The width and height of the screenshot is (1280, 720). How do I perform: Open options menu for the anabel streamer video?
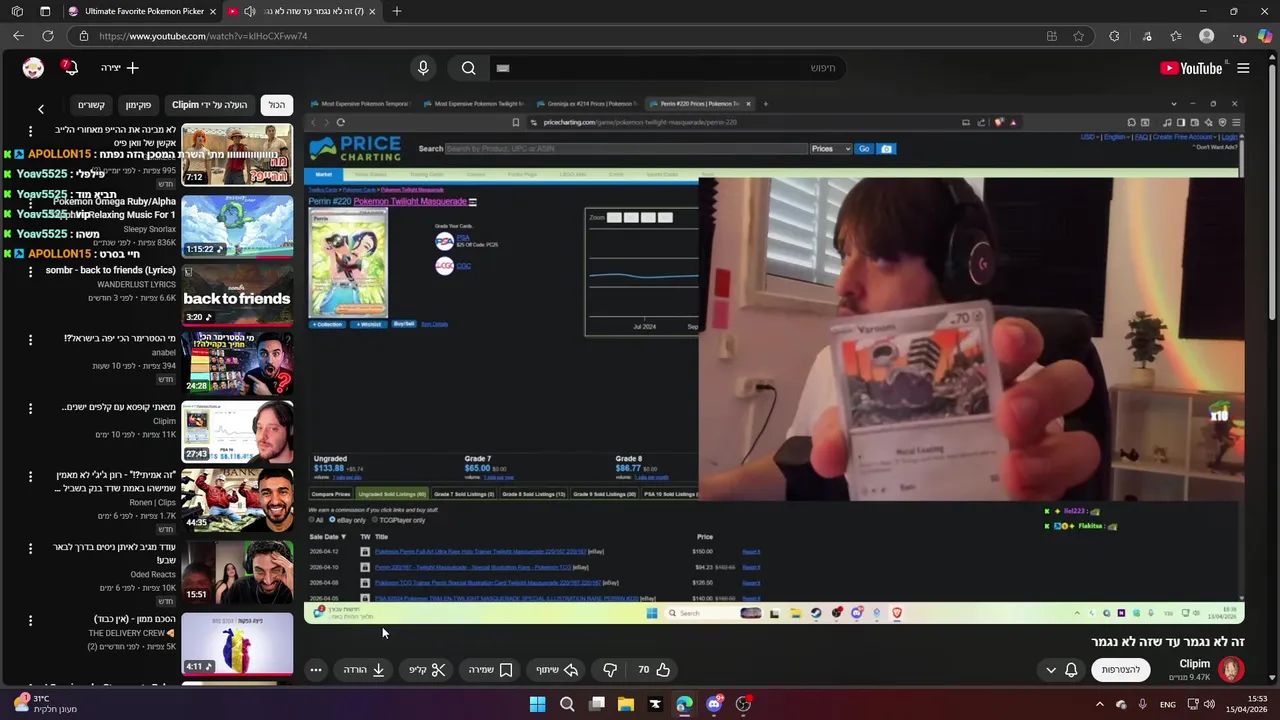(30, 339)
